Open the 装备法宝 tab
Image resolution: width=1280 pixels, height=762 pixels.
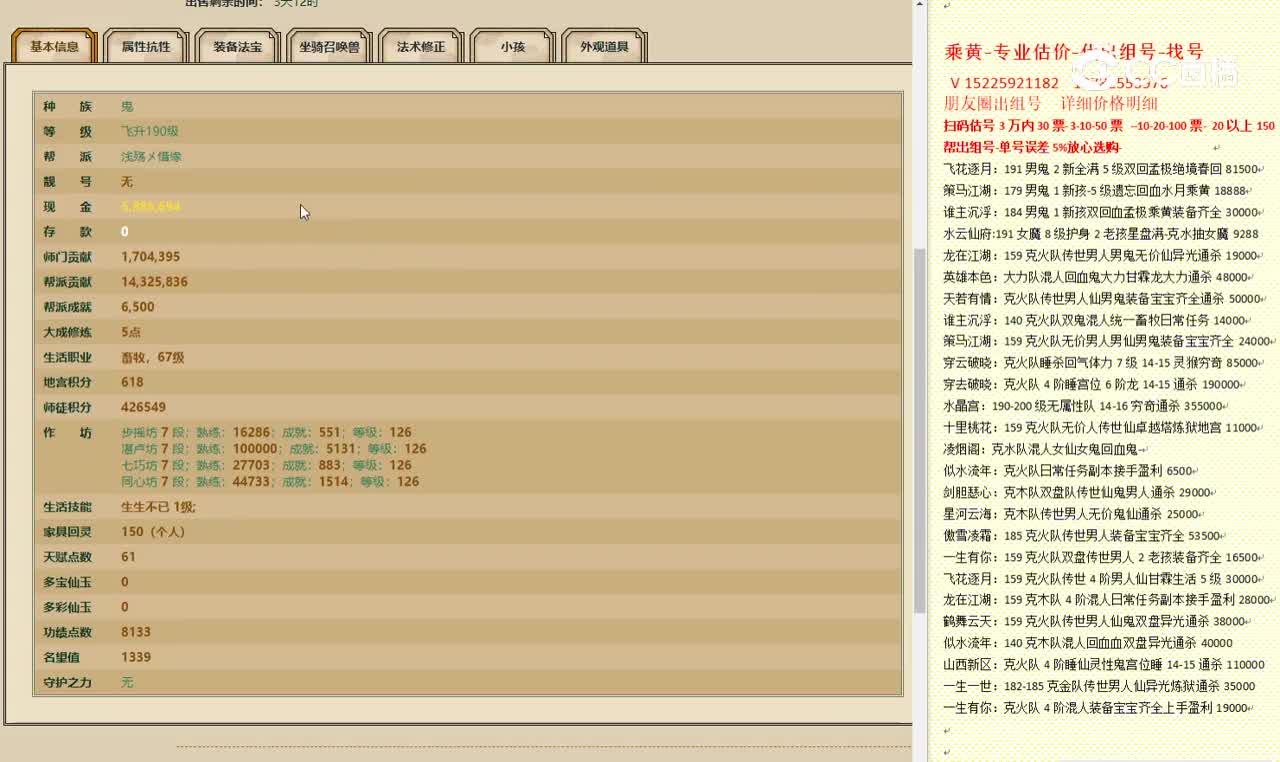pyautogui.click(x=238, y=46)
